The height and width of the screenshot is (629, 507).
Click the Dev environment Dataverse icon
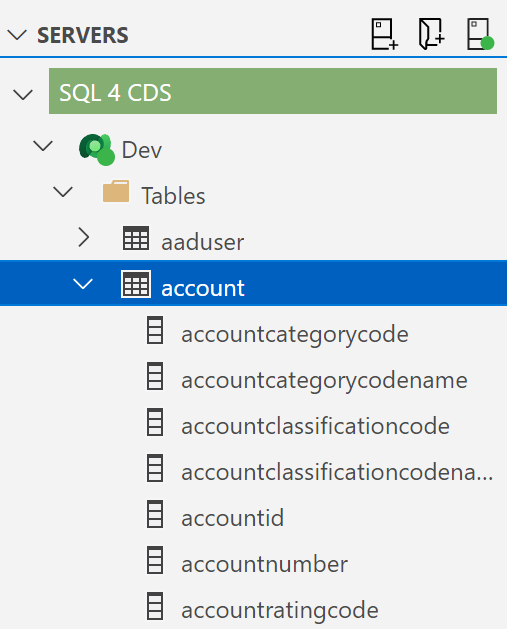tap(97, 150)
